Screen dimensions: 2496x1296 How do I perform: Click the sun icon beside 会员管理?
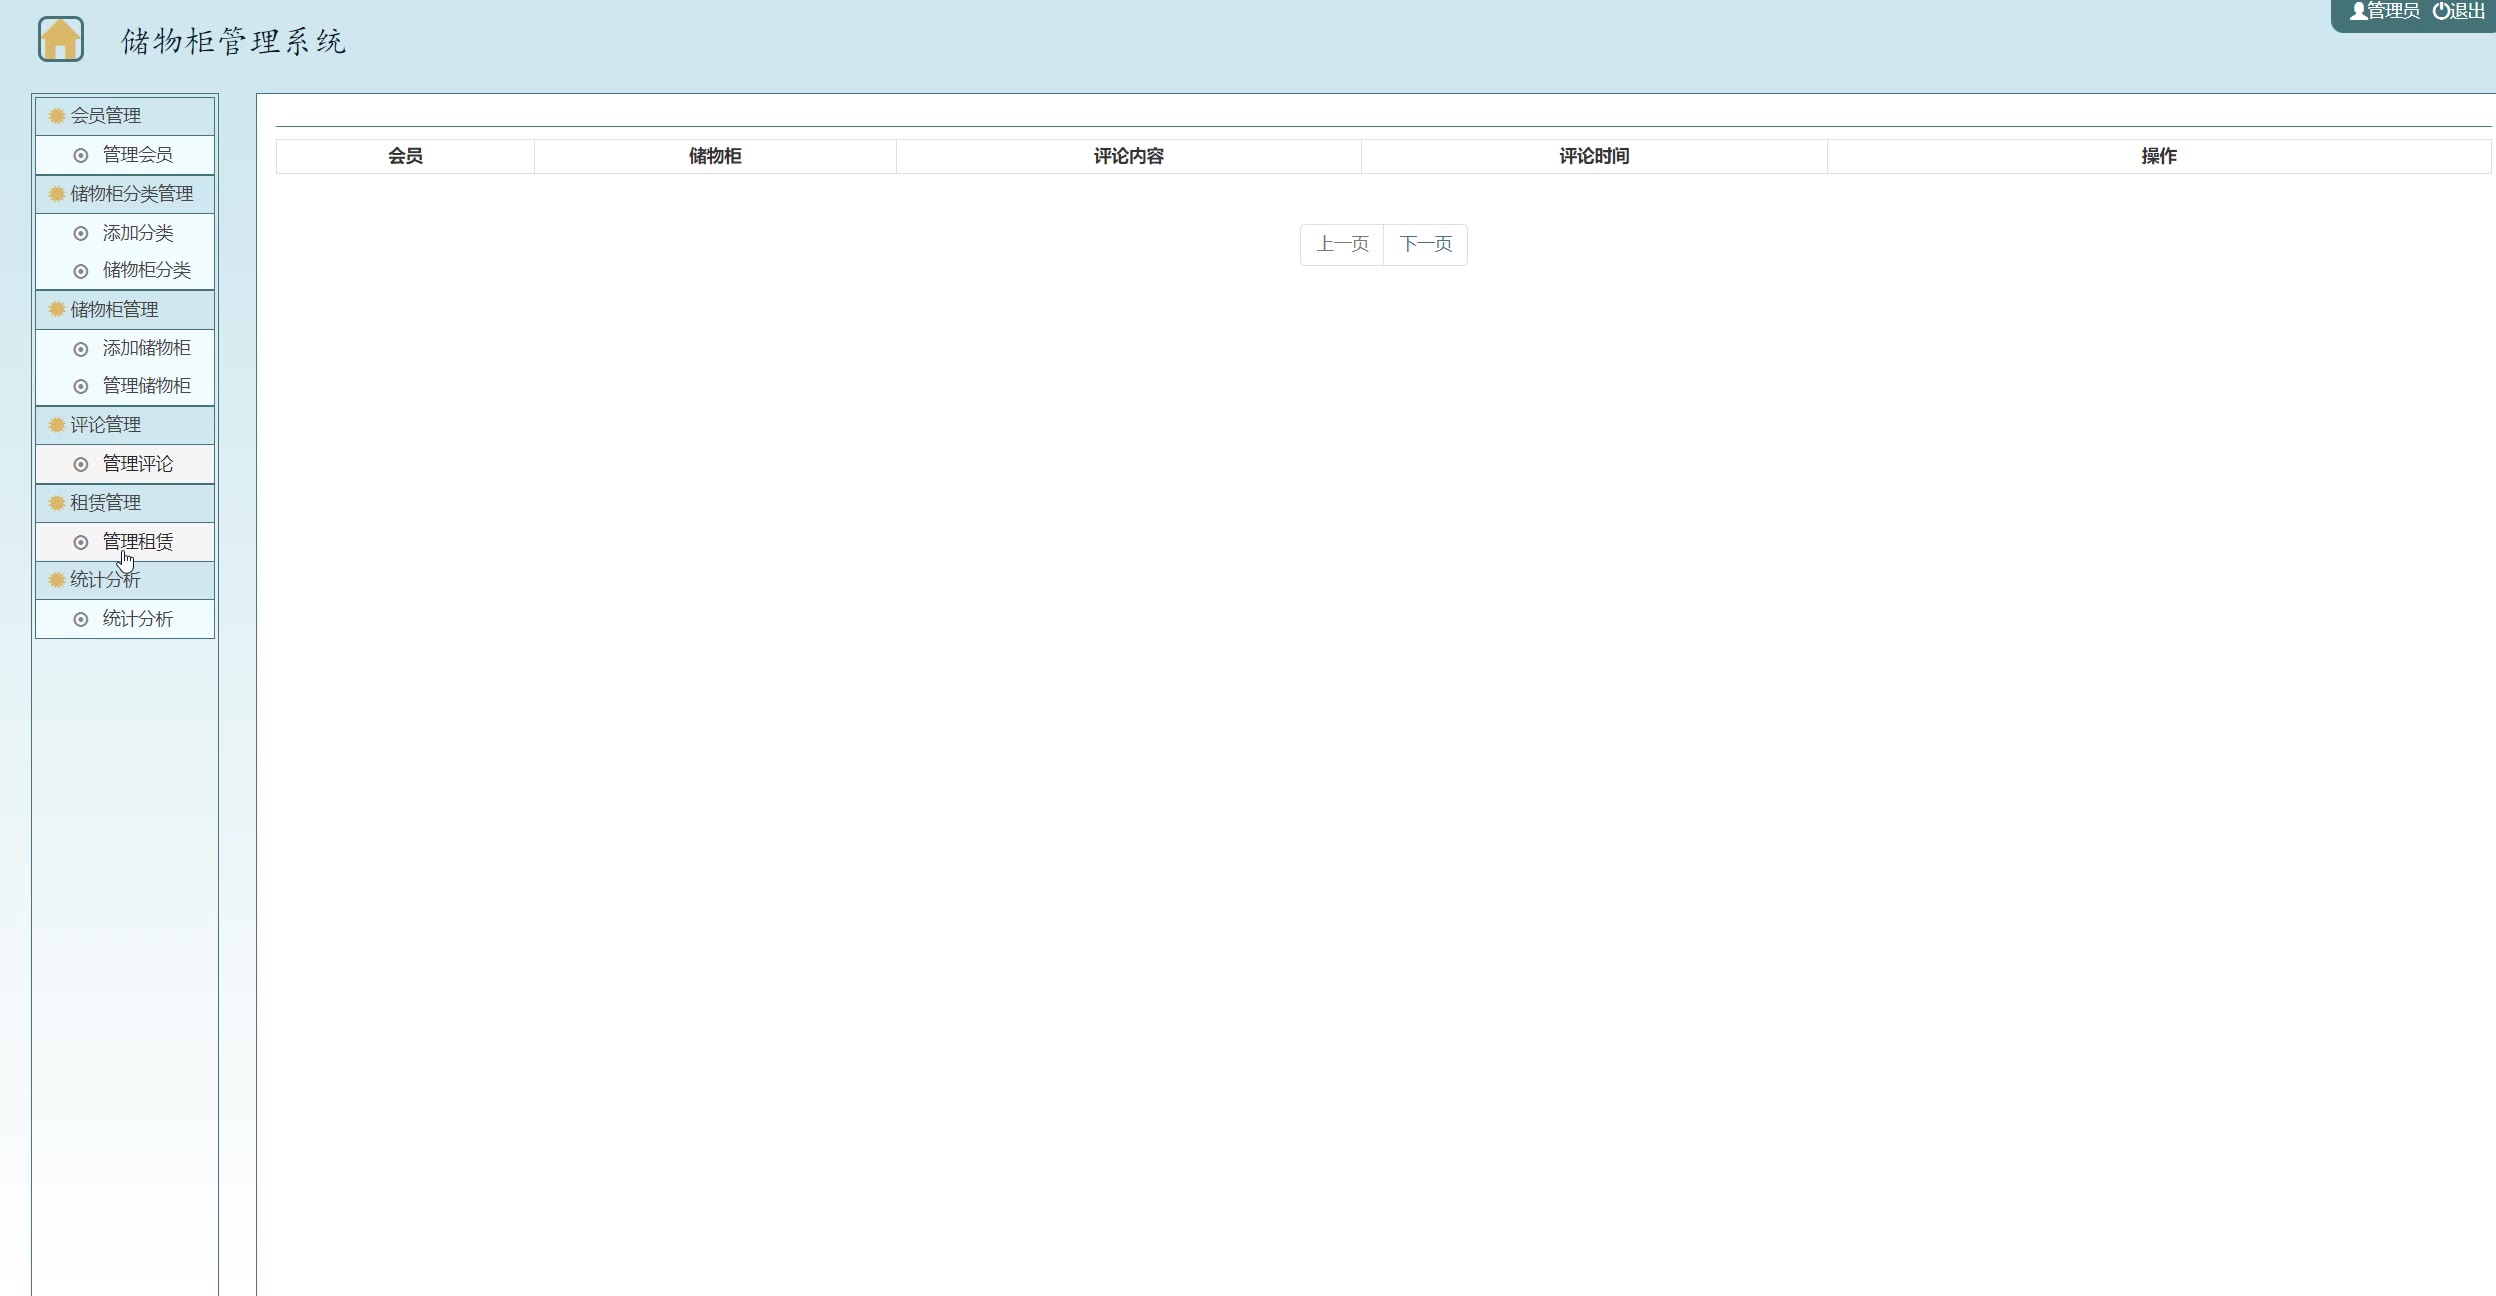tap(57, 116)
